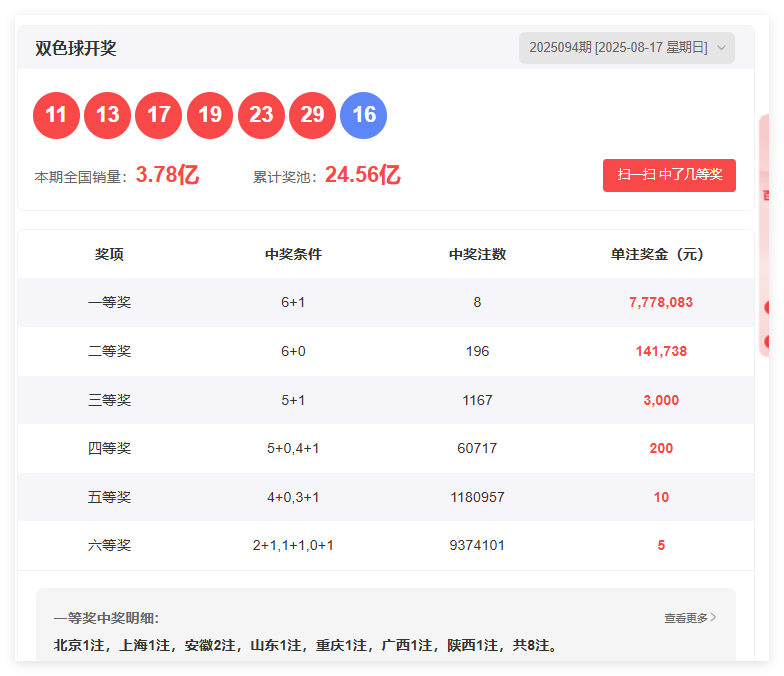Select the 四等奖 row label
The image size is (784, 676).
click(109, 448)
